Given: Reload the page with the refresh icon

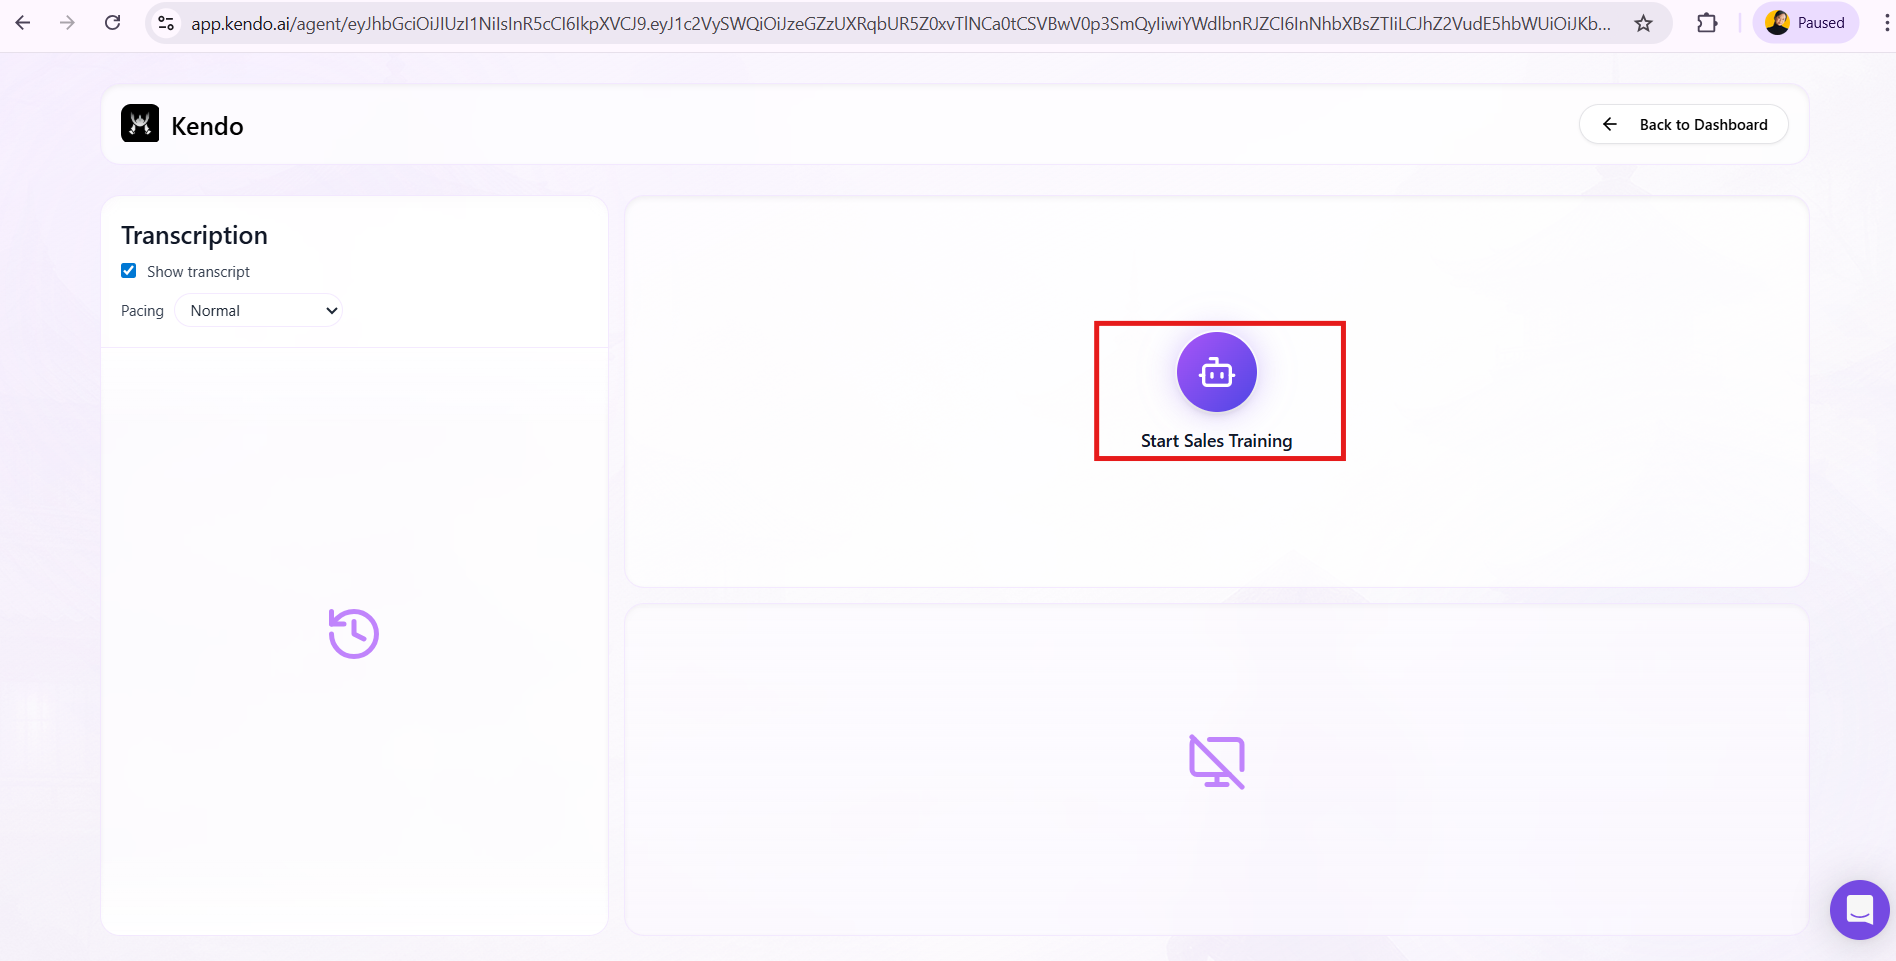Looking at the screenshot, I should point(113,23).
